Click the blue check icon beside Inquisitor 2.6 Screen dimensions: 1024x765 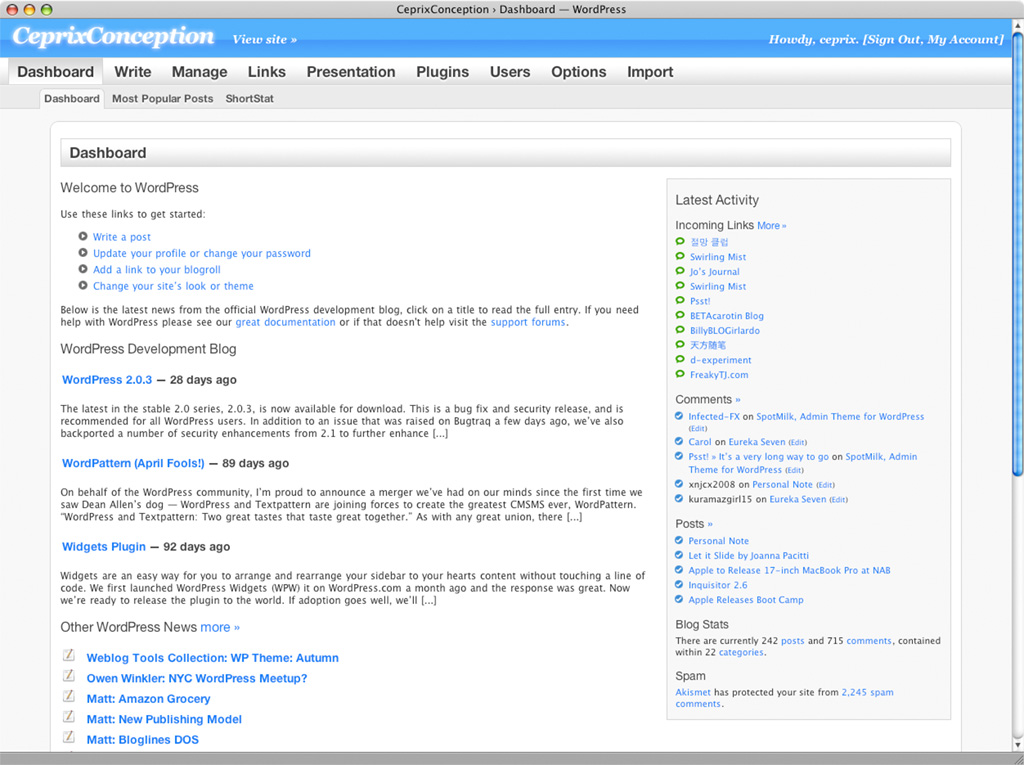(x=679, y=585)
